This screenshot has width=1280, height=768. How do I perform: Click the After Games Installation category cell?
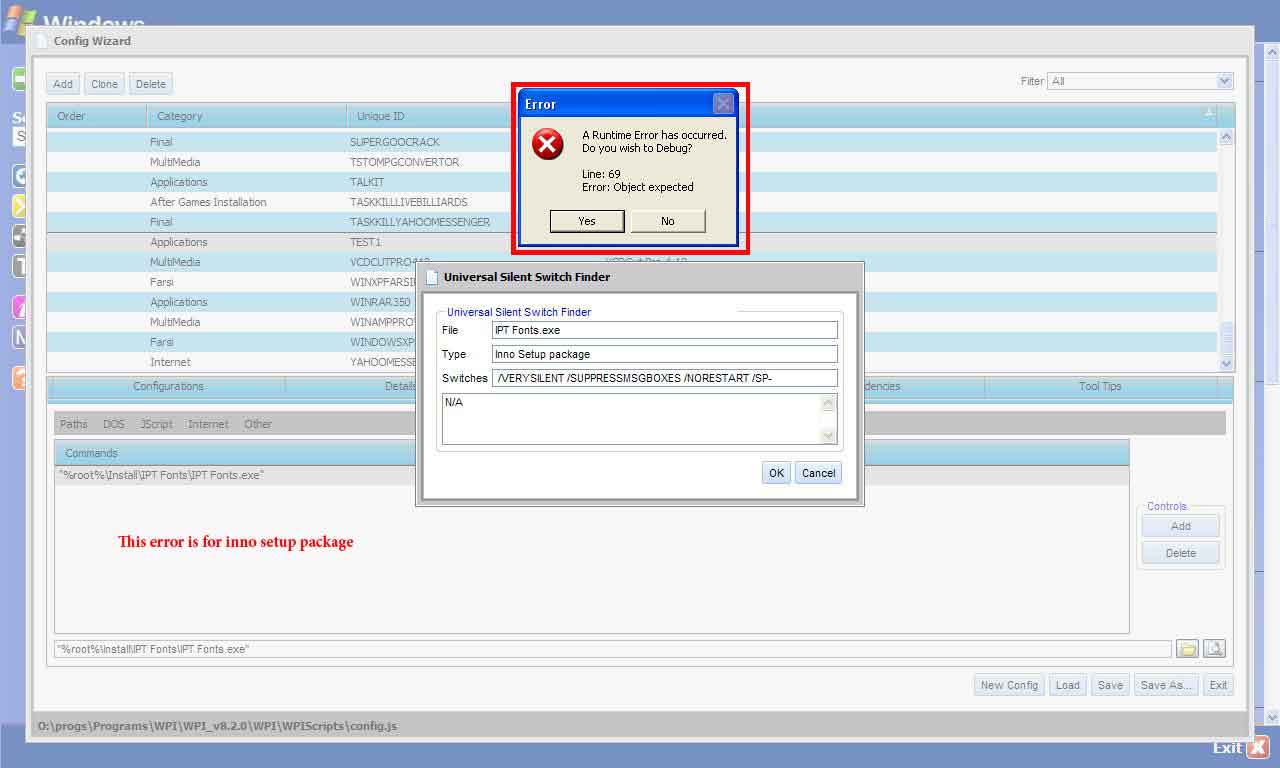point(208,202)
